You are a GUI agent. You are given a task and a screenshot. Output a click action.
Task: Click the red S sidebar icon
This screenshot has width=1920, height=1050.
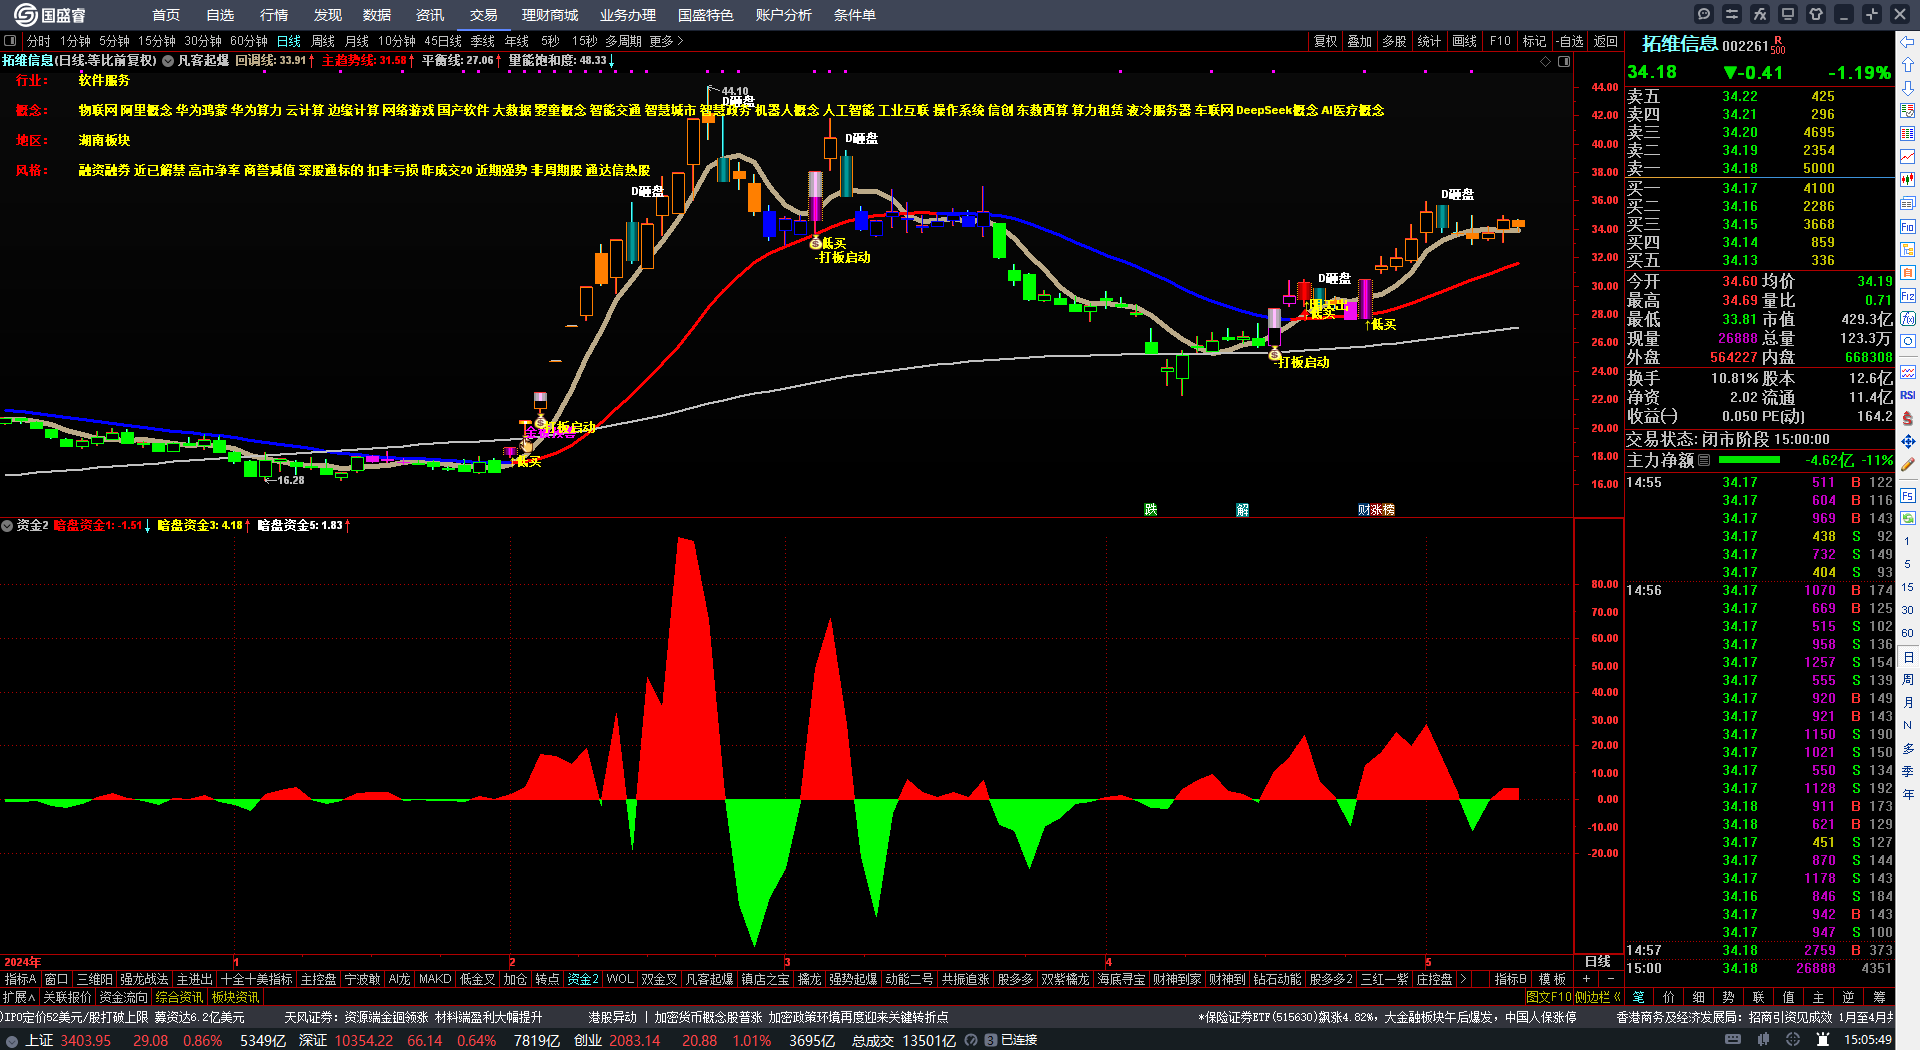pos(1908,418)
